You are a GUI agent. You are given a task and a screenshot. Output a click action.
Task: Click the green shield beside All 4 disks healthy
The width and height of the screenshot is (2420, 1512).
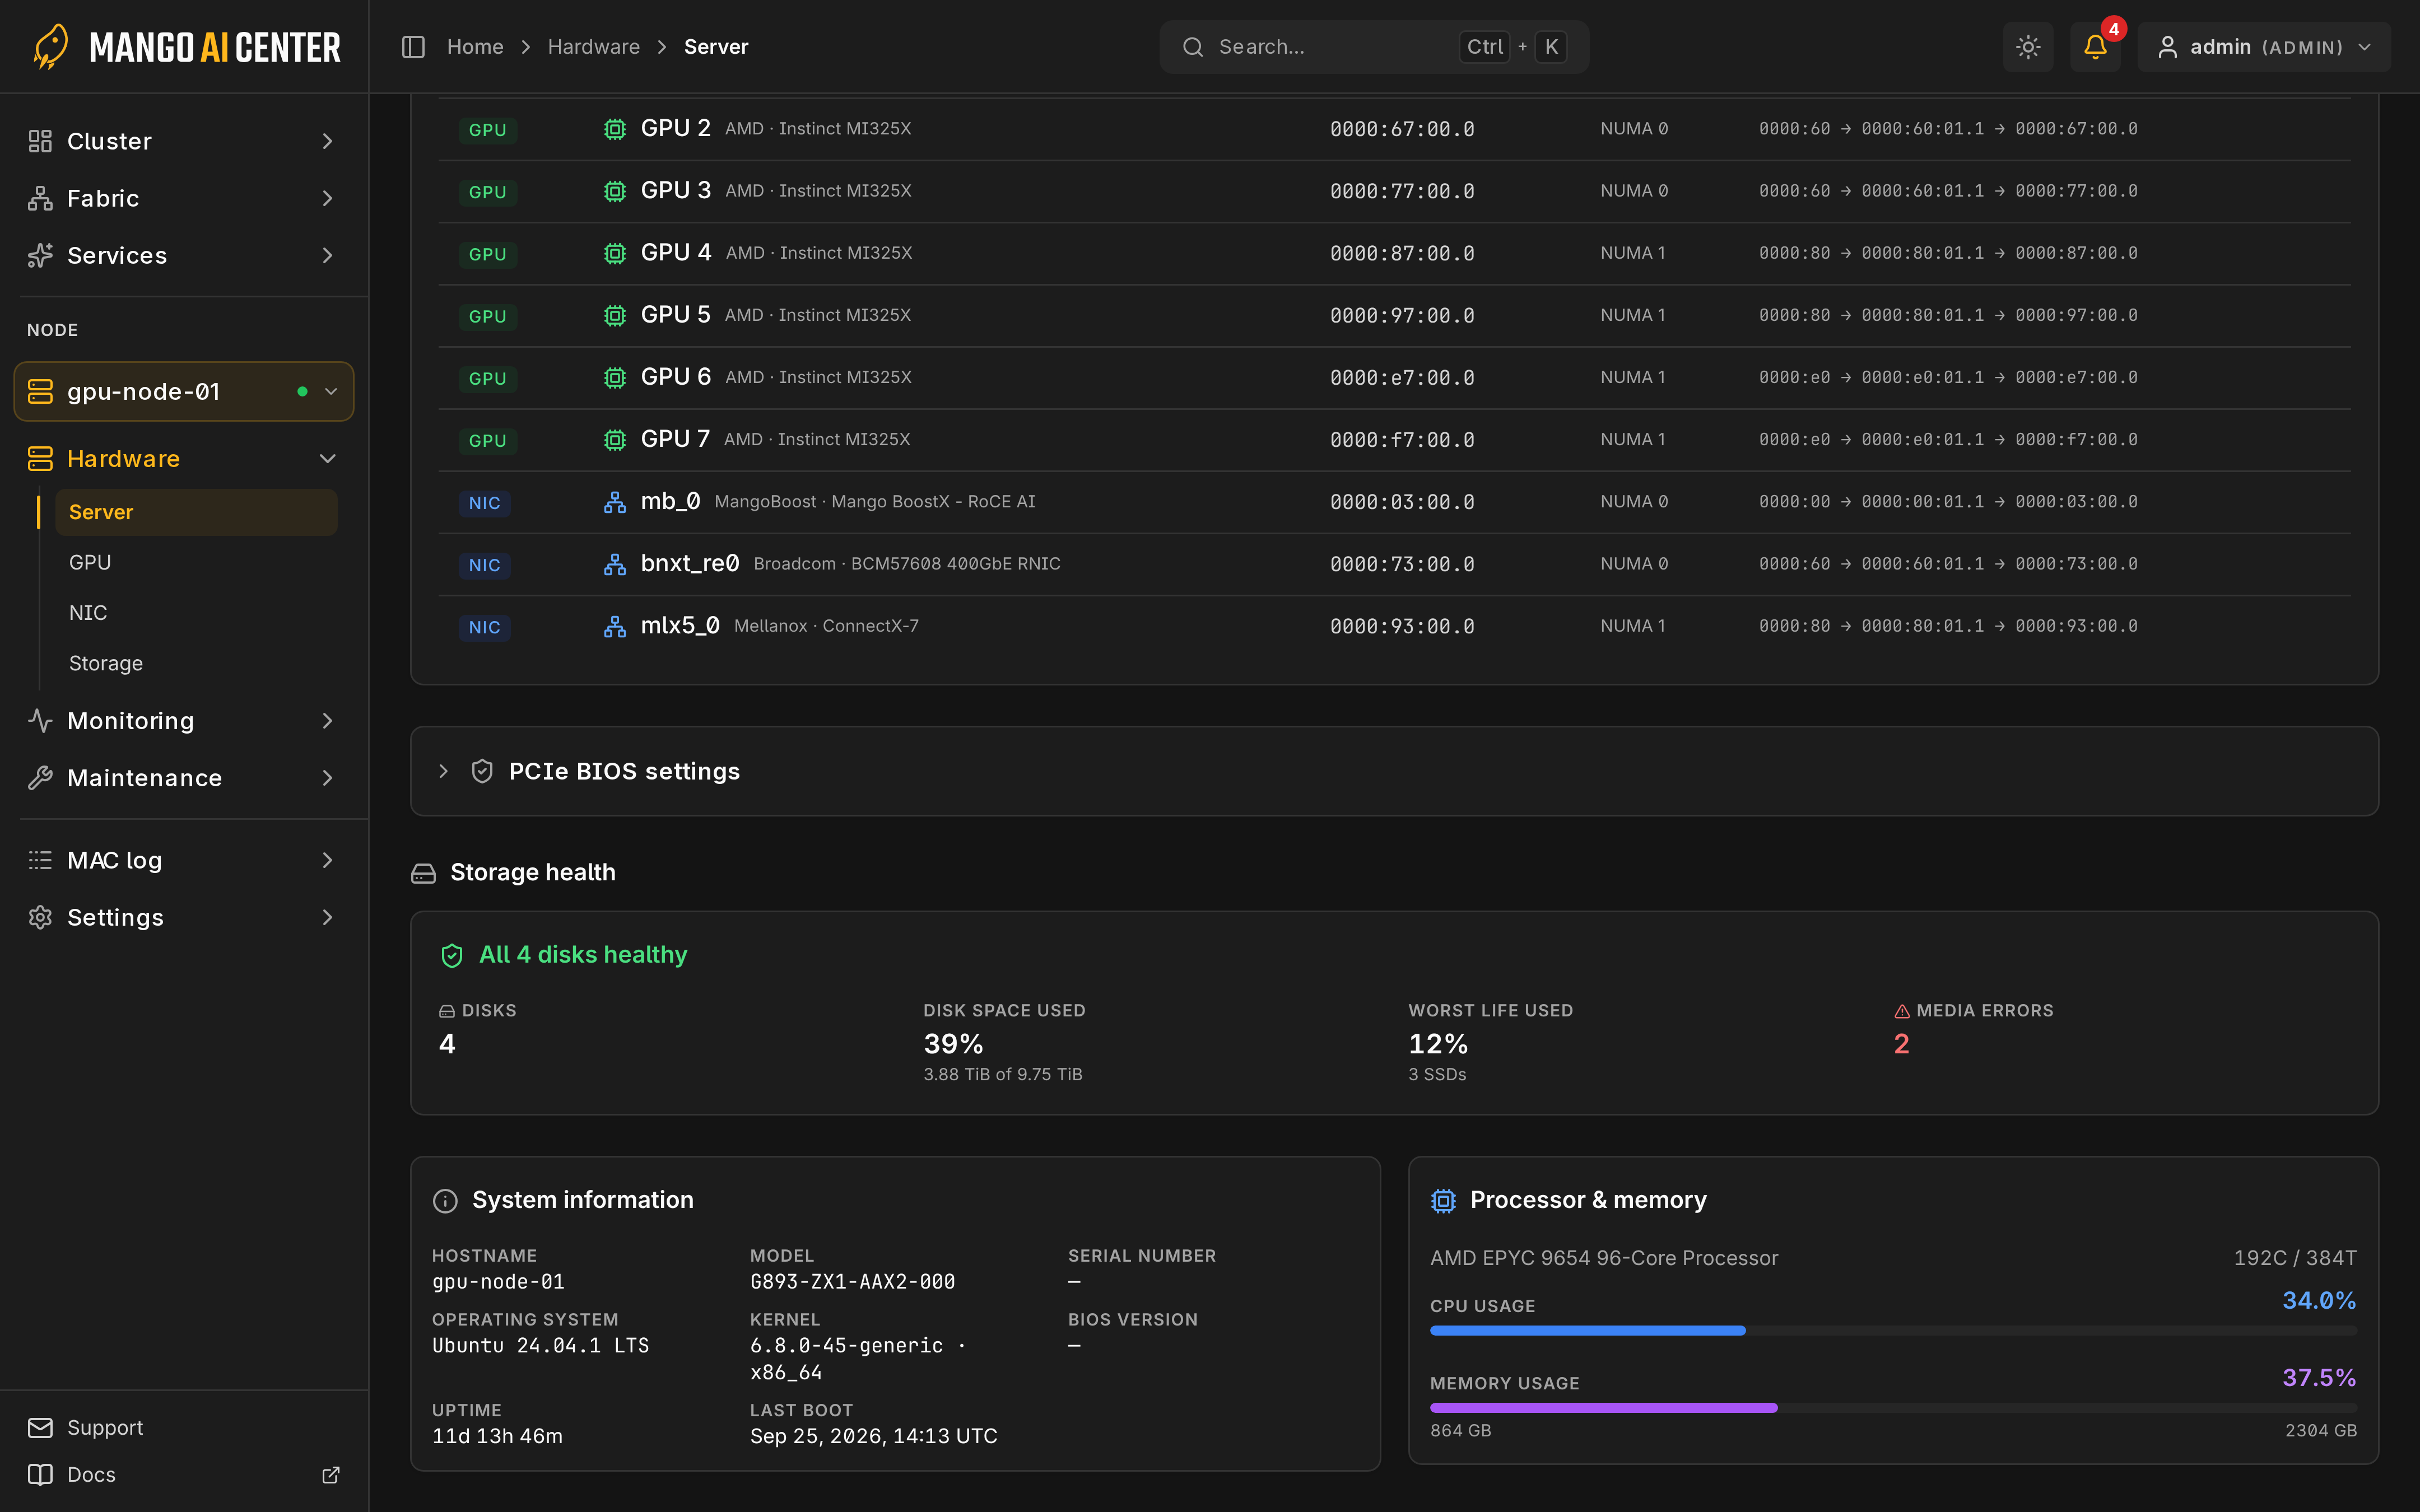[x=452, y=956]
